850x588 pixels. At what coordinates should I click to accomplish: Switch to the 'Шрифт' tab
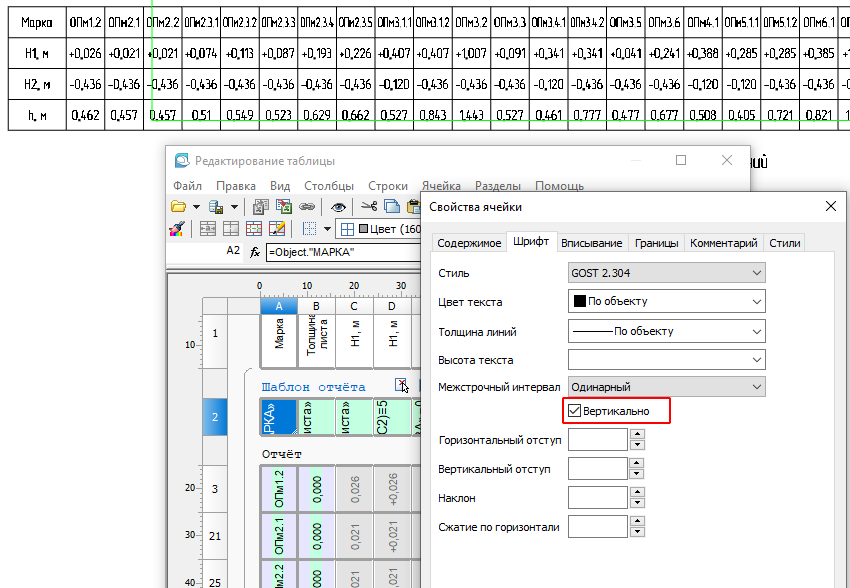(x=531, y=242)
